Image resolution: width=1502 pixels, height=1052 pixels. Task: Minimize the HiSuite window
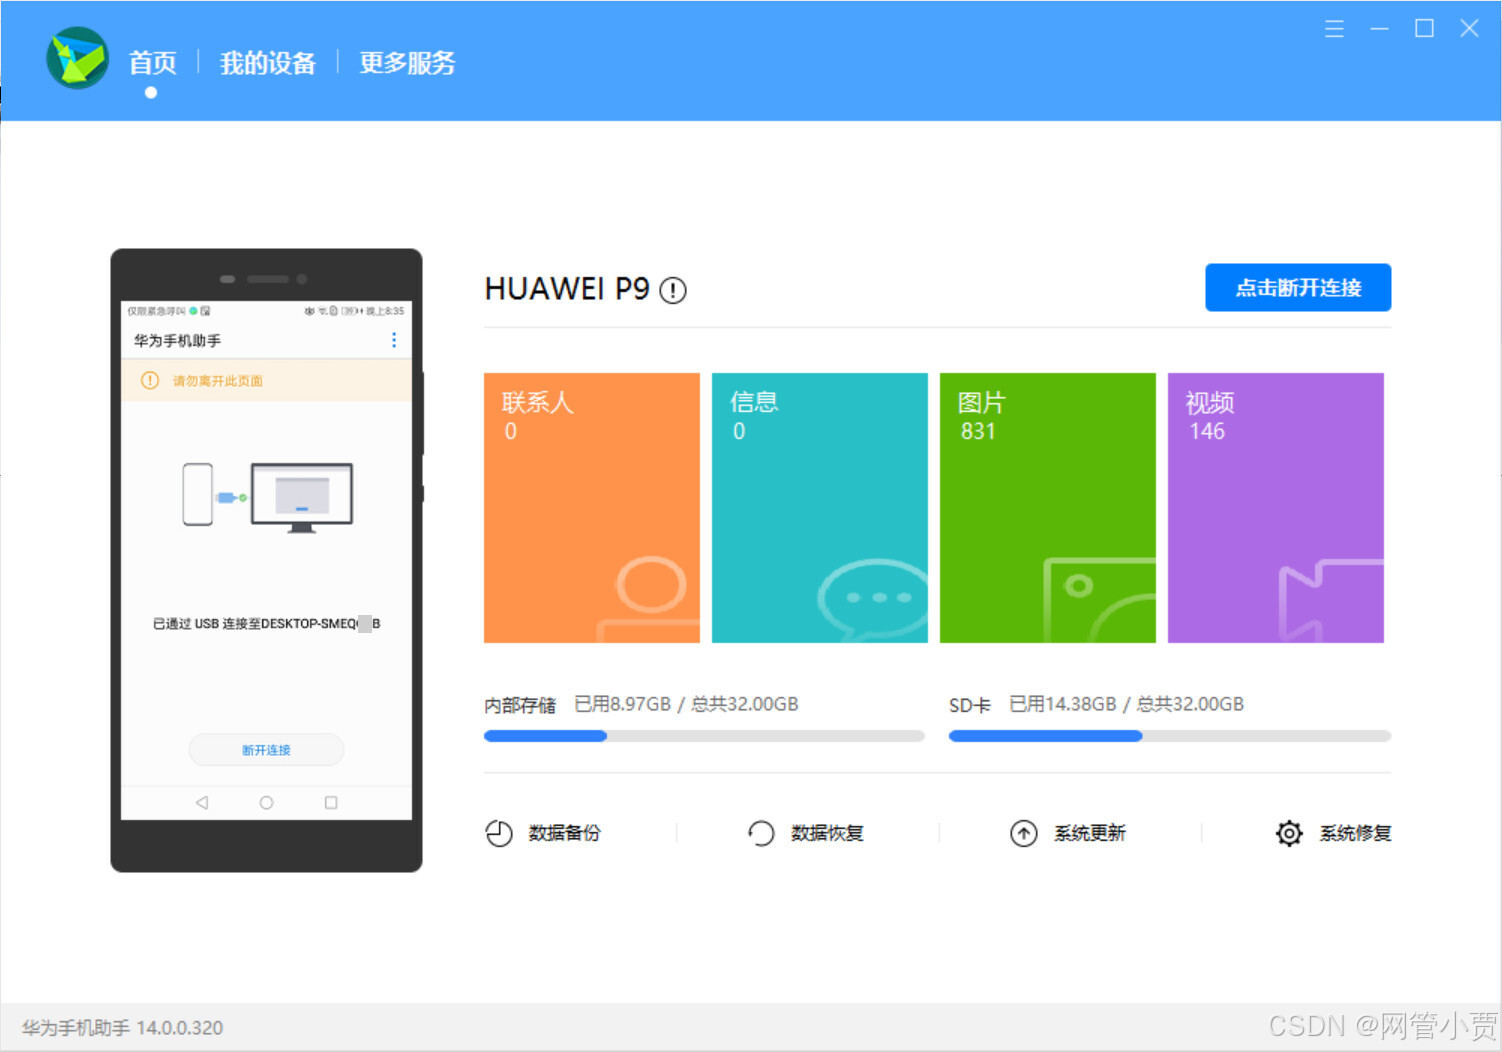(x=1379, y=29)
